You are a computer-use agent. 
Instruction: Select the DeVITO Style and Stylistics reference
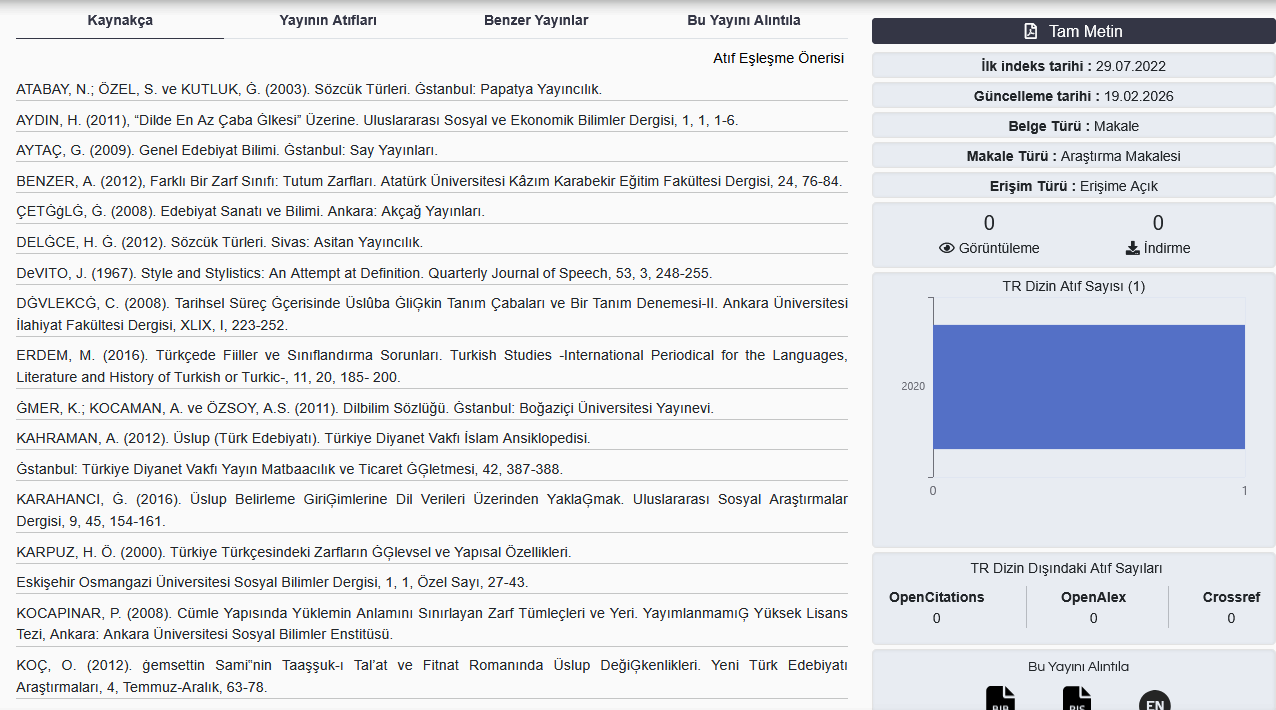(x=364, y=273)
